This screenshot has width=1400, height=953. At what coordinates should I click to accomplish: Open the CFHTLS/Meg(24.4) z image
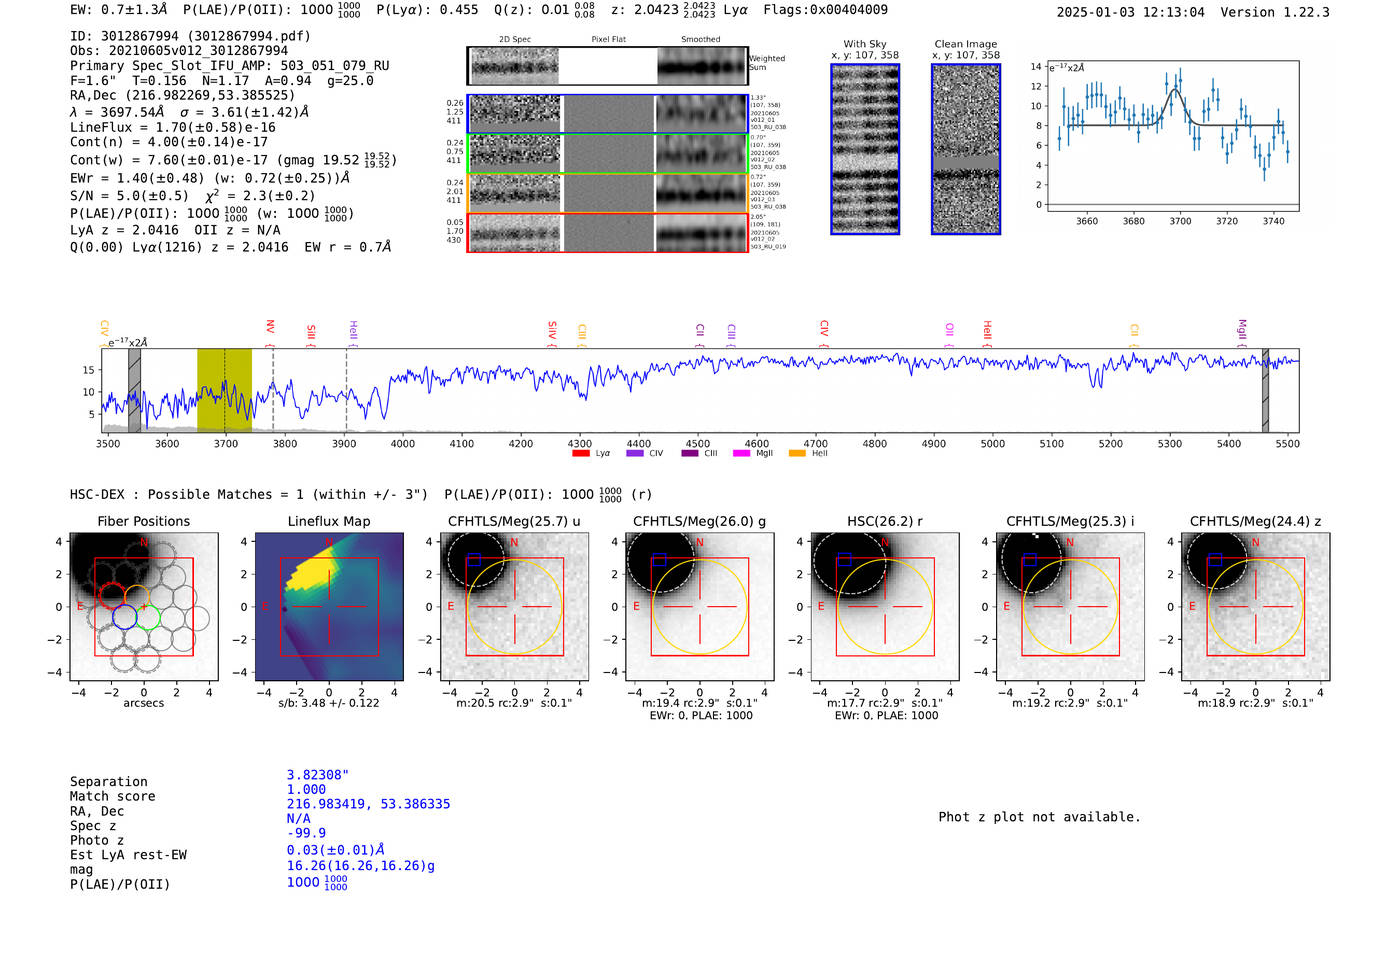[x=1256, y=607]
